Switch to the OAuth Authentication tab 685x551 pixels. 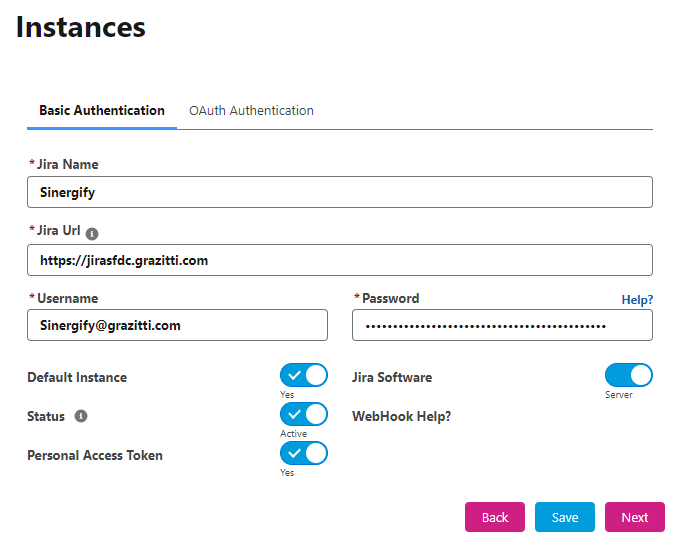click(x=251, y=111)
